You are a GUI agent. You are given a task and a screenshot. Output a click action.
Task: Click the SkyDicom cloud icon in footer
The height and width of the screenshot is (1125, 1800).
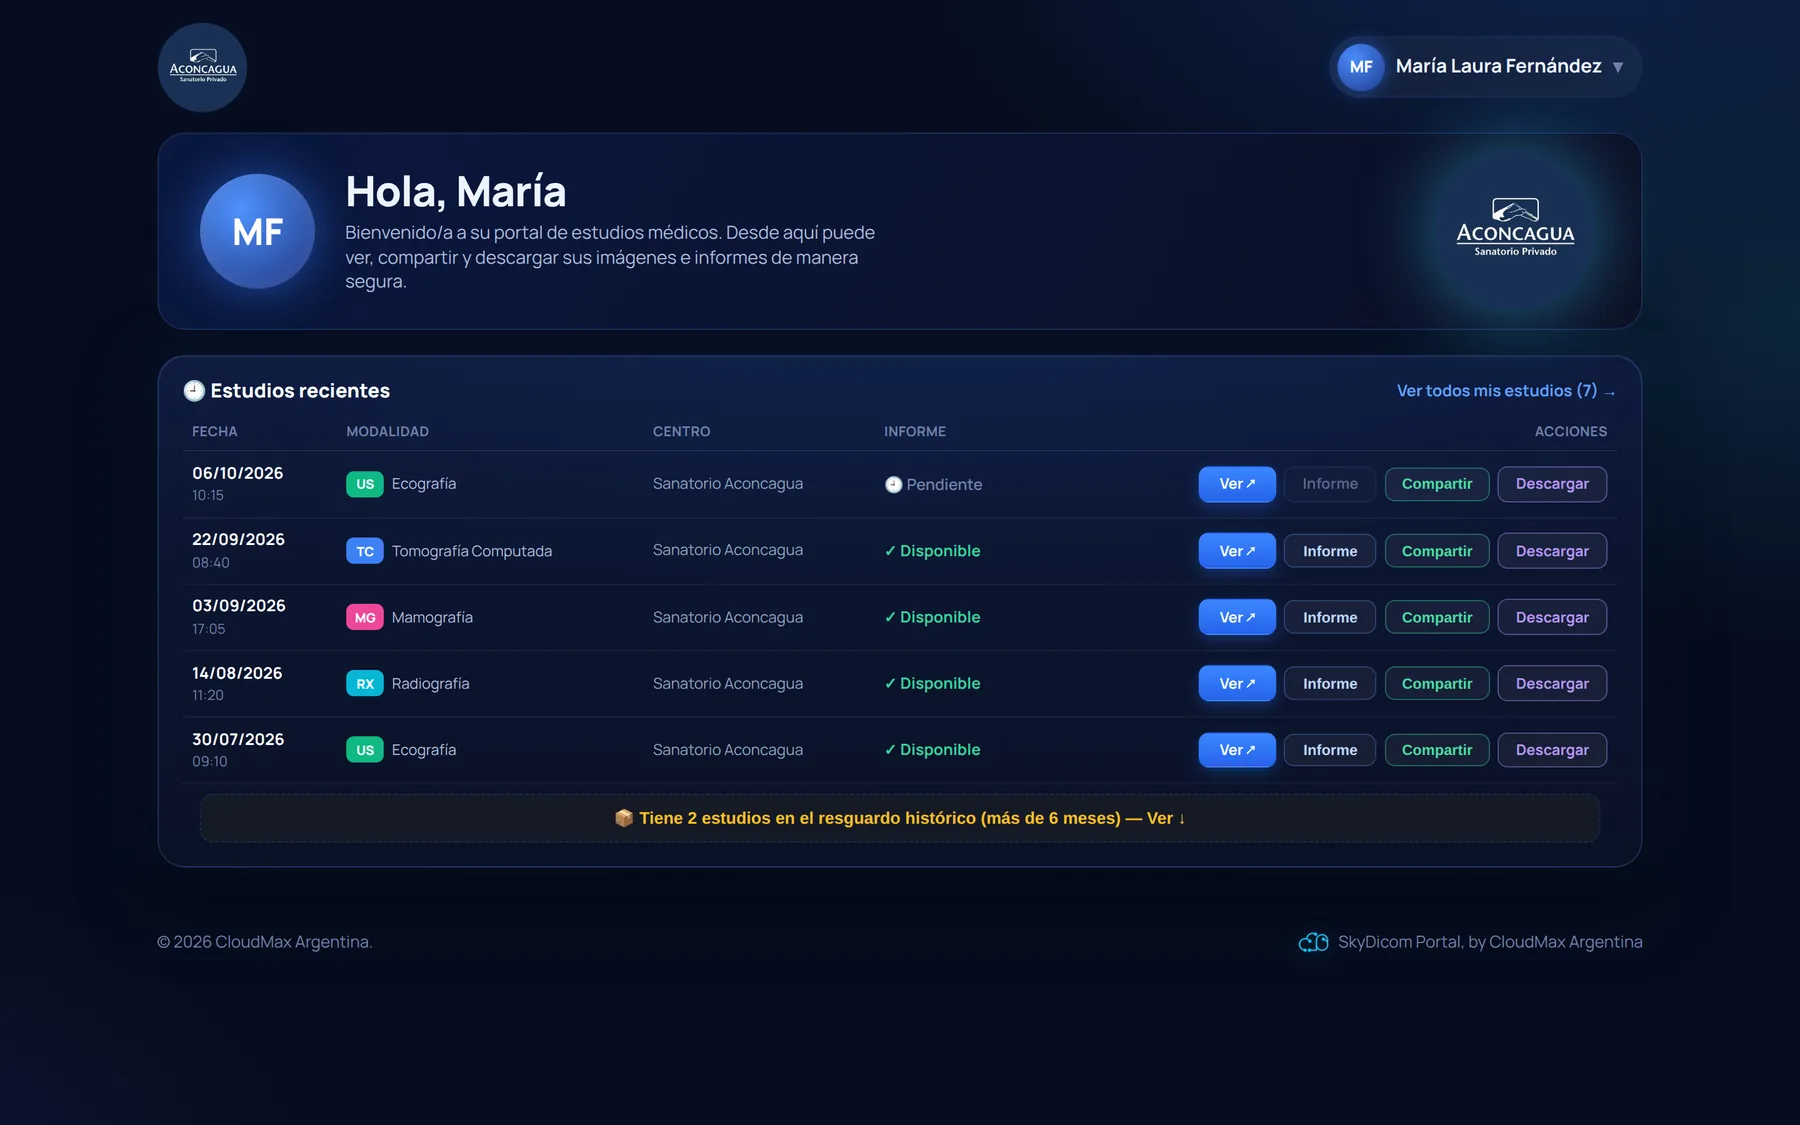1313,942
